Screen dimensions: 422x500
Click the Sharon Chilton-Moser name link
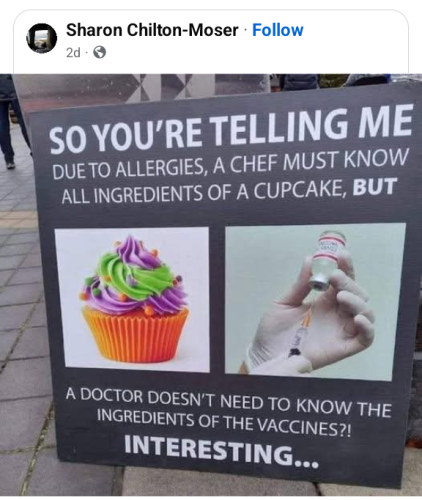pos(152,30)
